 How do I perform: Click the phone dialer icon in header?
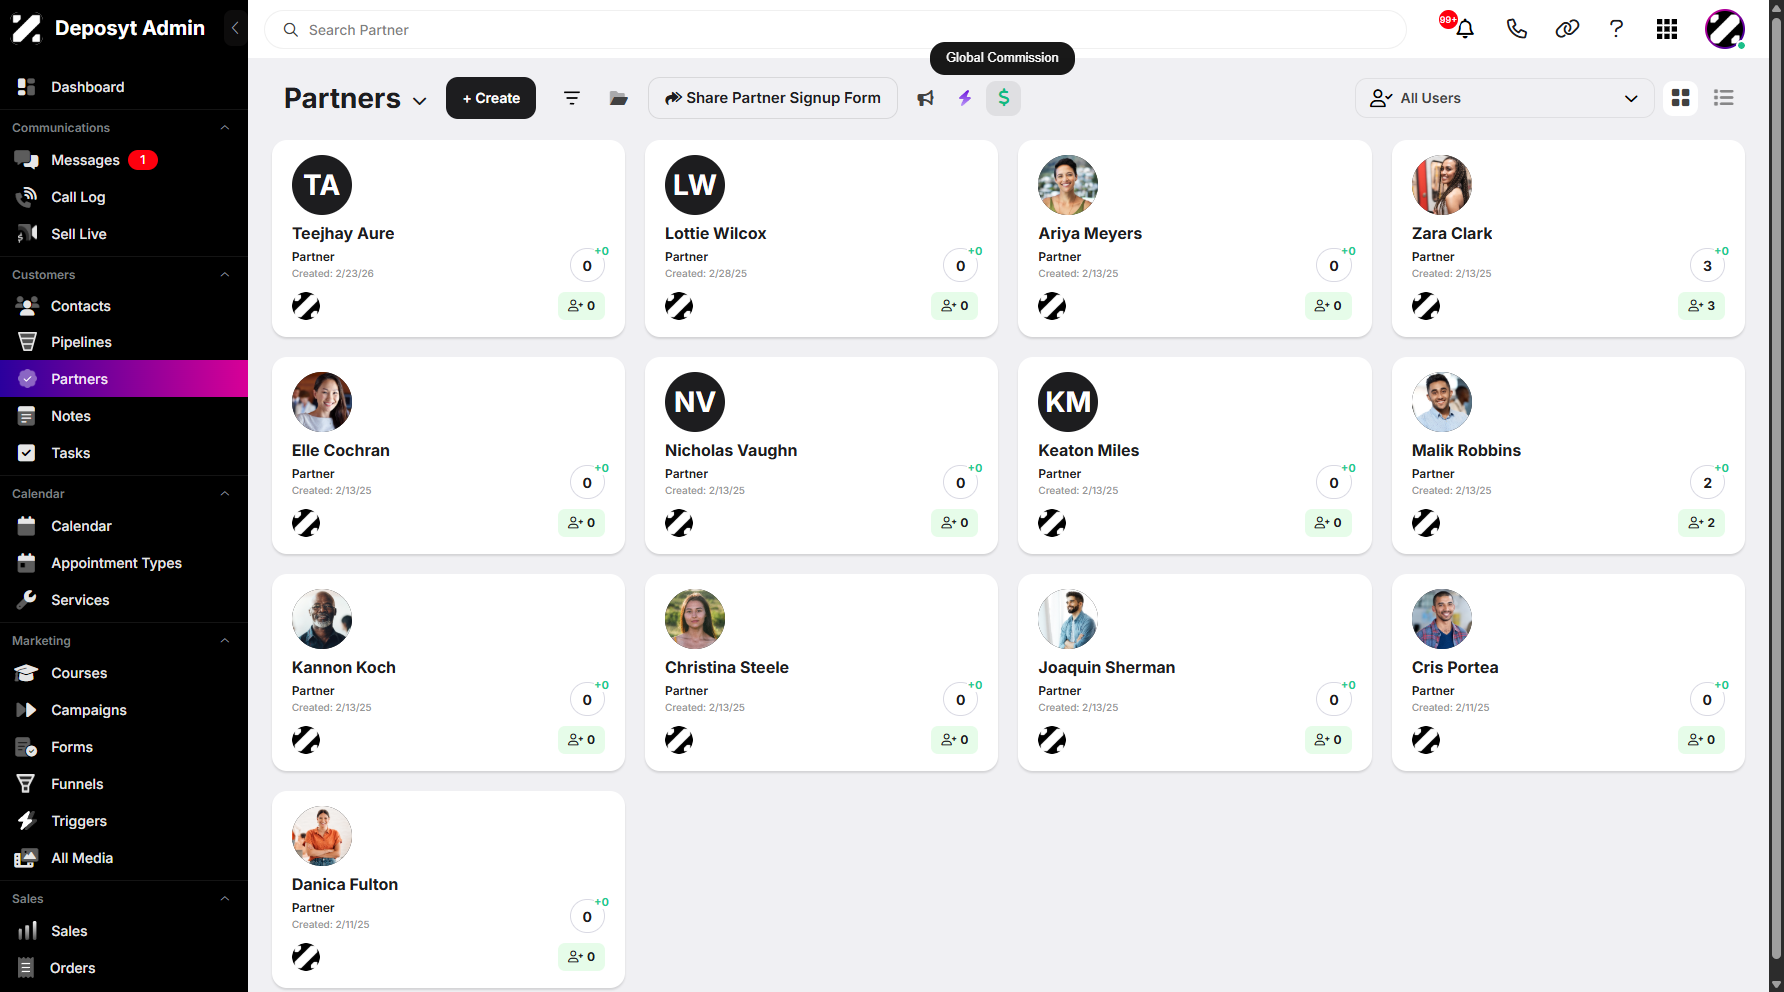point(1516,29)
